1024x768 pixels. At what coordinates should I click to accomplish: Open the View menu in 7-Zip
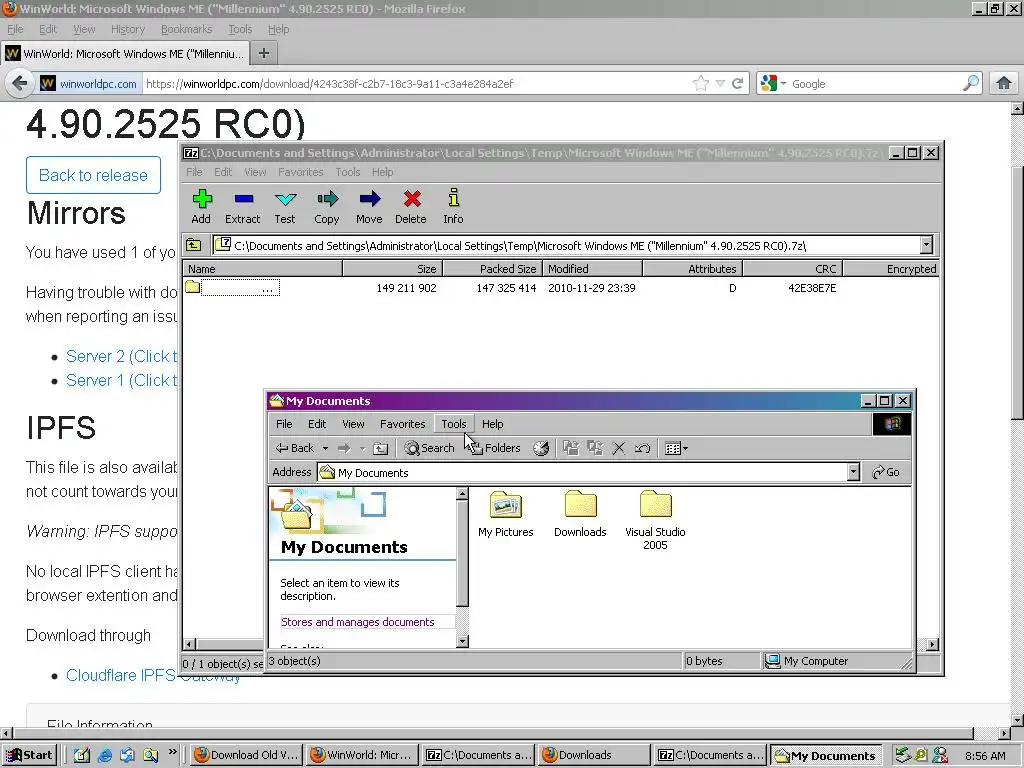click(255, 172)
